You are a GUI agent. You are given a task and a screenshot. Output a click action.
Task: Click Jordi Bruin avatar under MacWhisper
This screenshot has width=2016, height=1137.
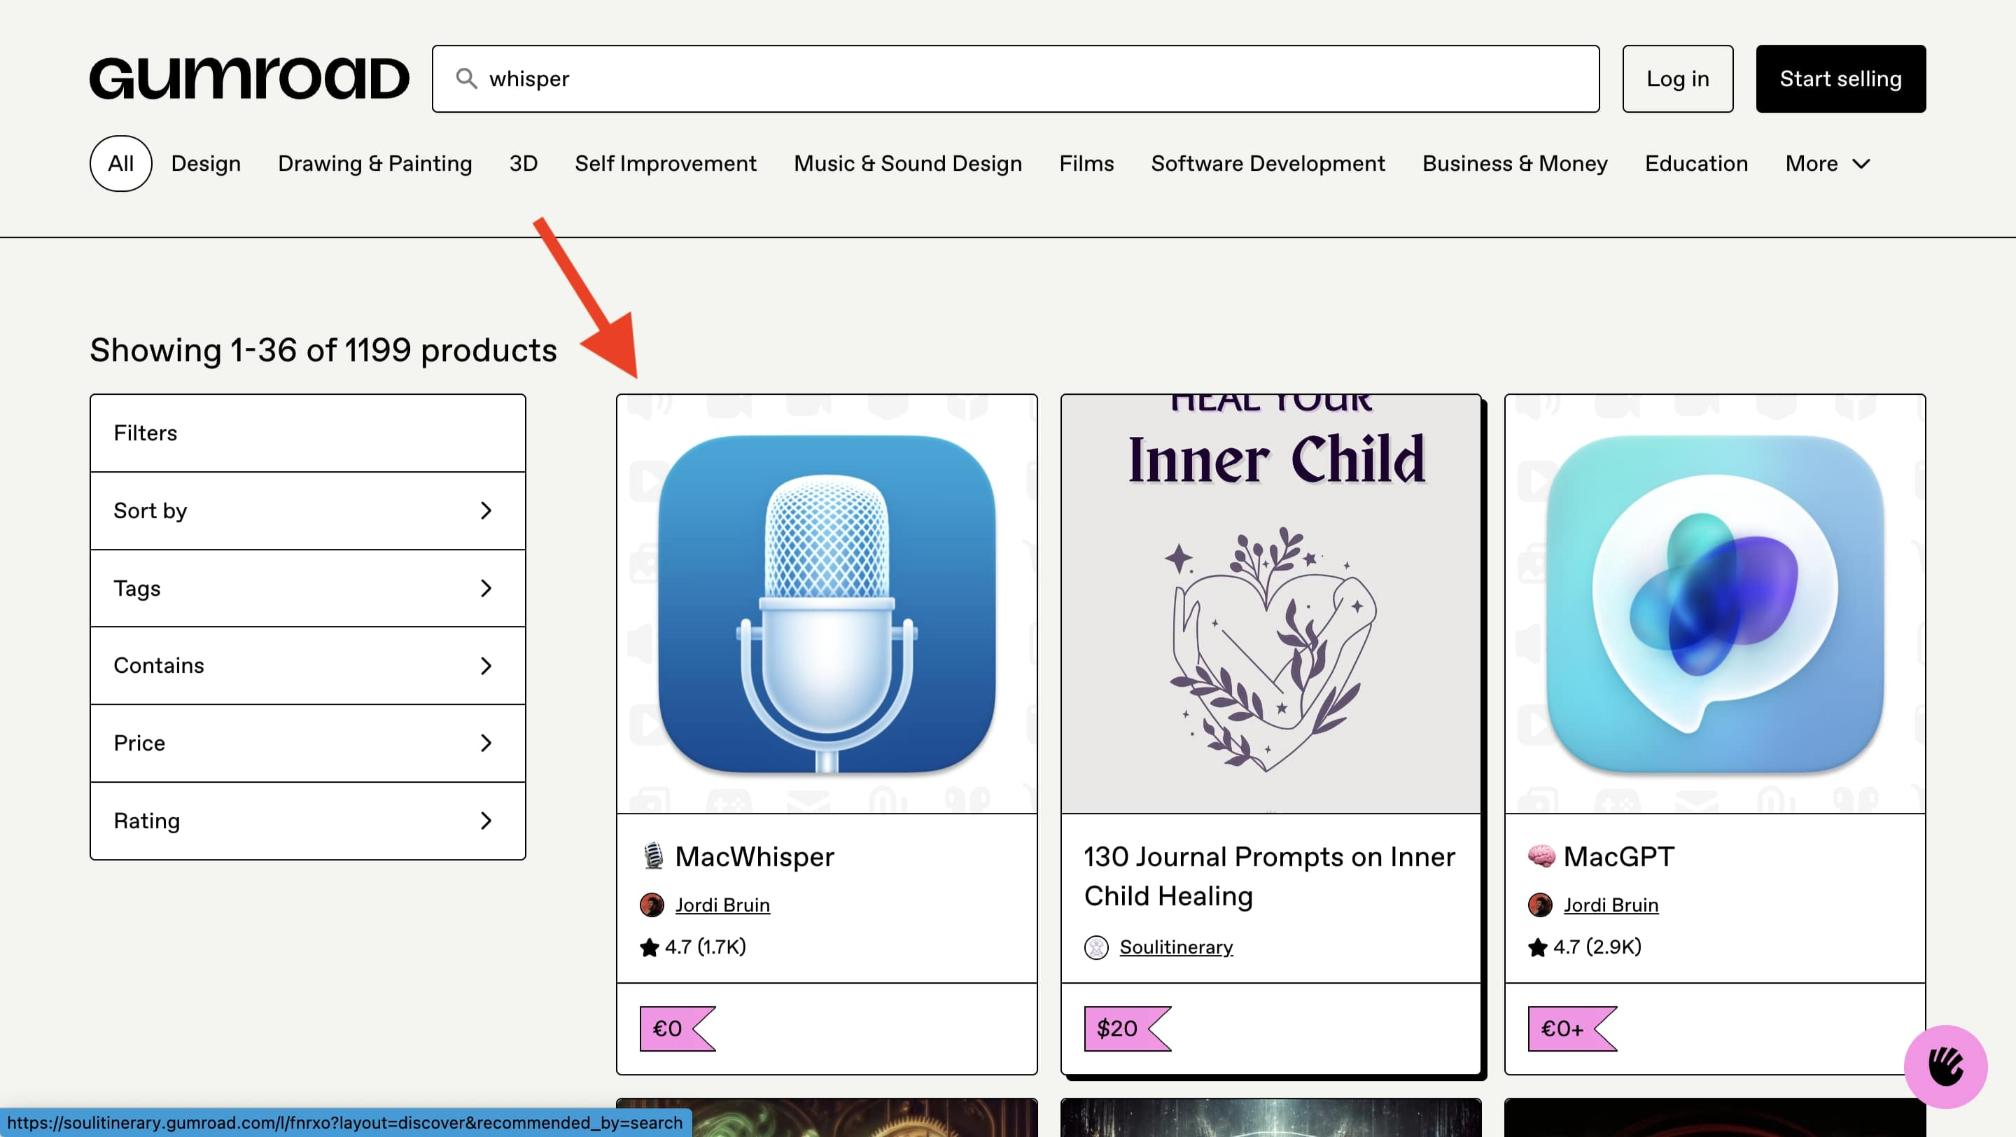pyautogui.click(x=652, y=905)
